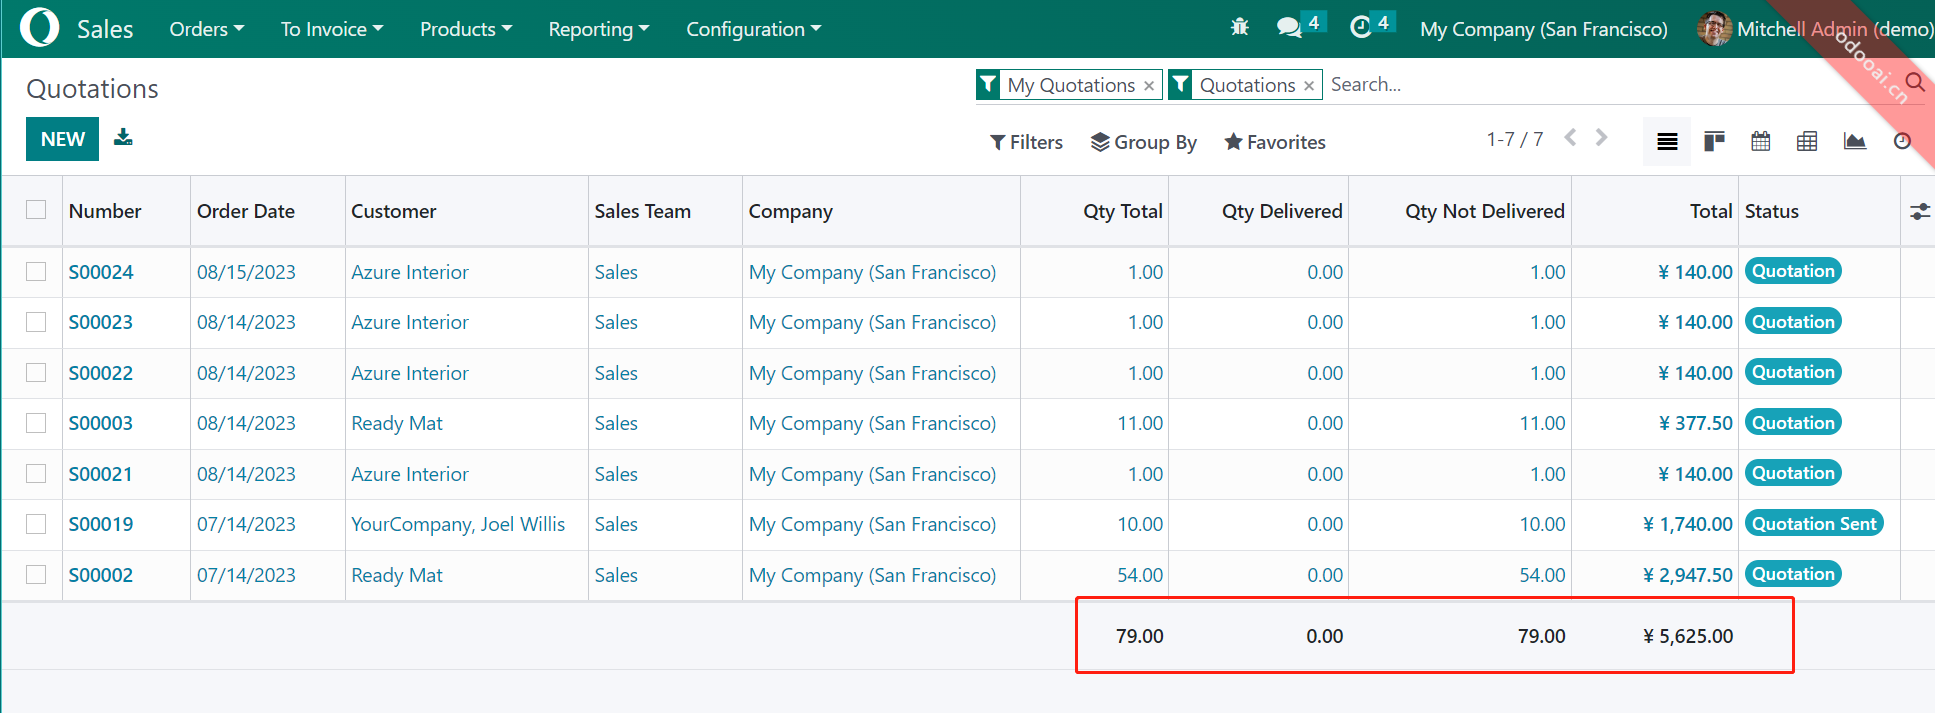Click pager range 1-7 / 7

coord(1514,139)
